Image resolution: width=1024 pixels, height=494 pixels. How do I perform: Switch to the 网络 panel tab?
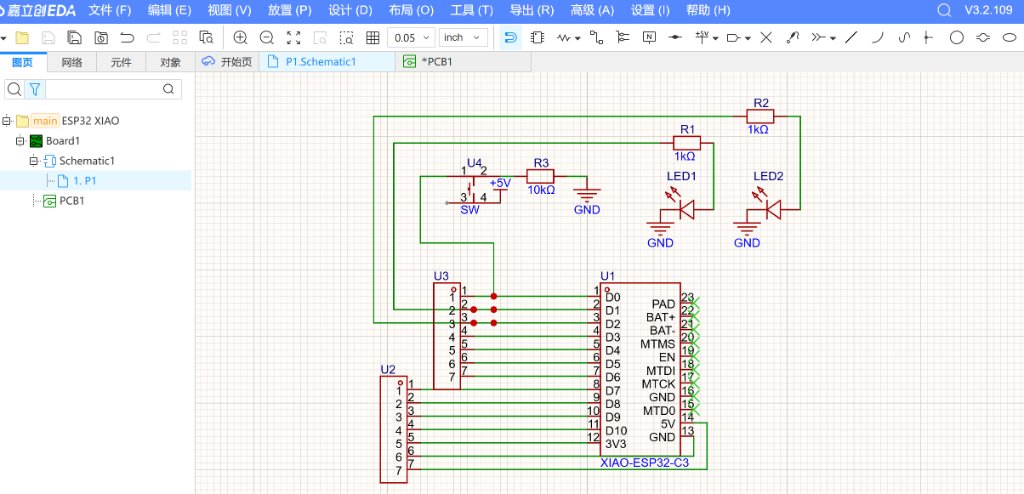tap(72, 63)
